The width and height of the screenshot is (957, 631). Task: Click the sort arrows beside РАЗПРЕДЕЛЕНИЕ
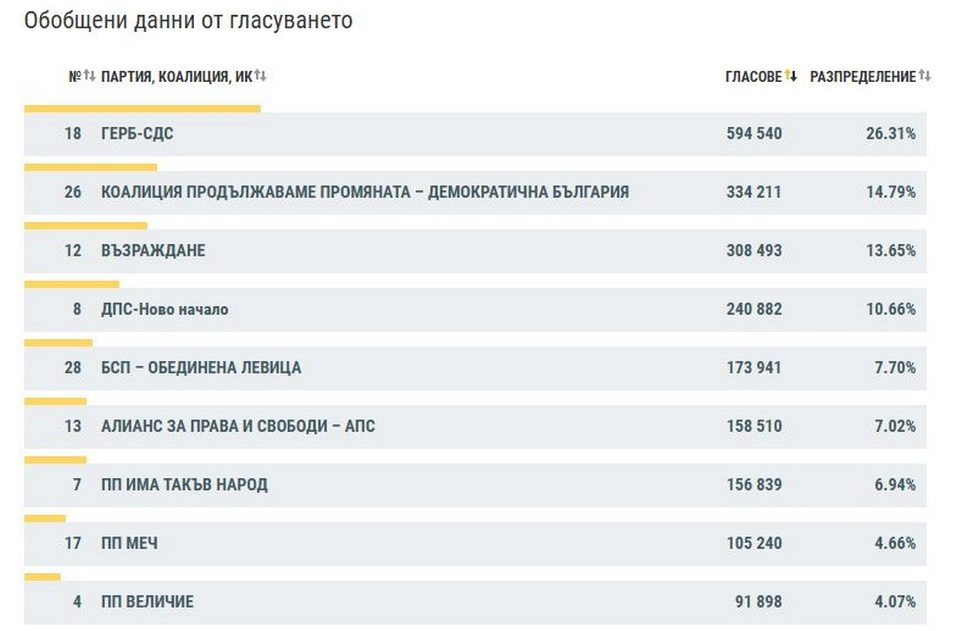tap(924, 76)
